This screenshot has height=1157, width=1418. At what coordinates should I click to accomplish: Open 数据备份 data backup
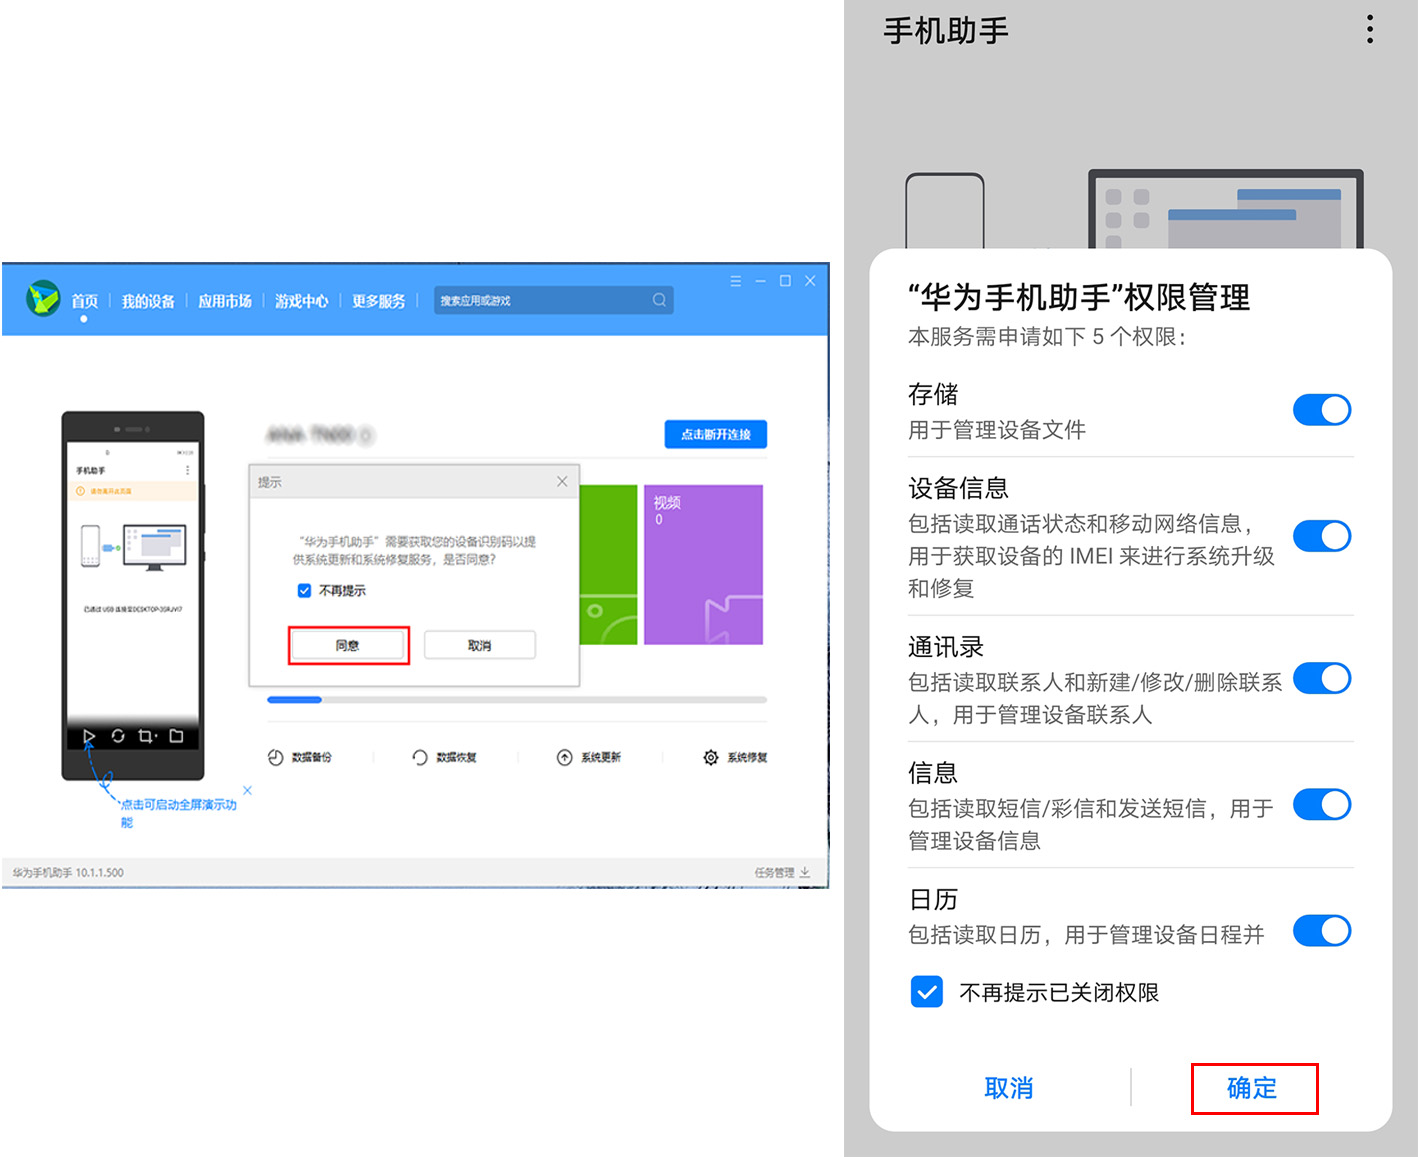point(300,757)
